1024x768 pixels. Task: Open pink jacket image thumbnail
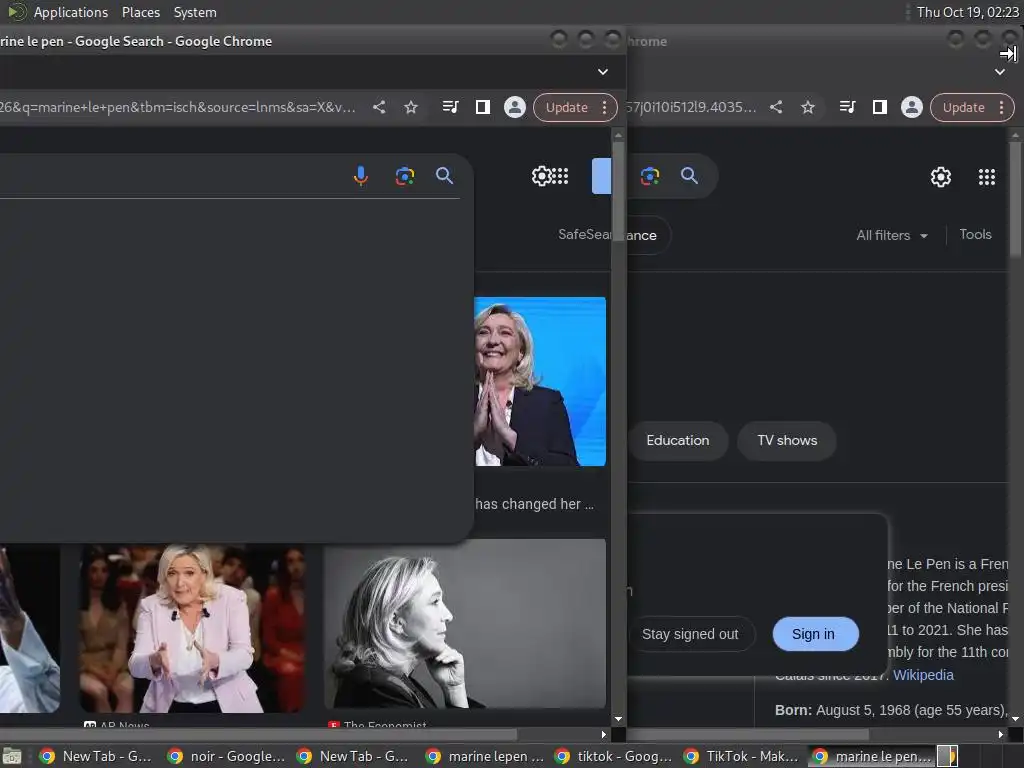(192, 628)
